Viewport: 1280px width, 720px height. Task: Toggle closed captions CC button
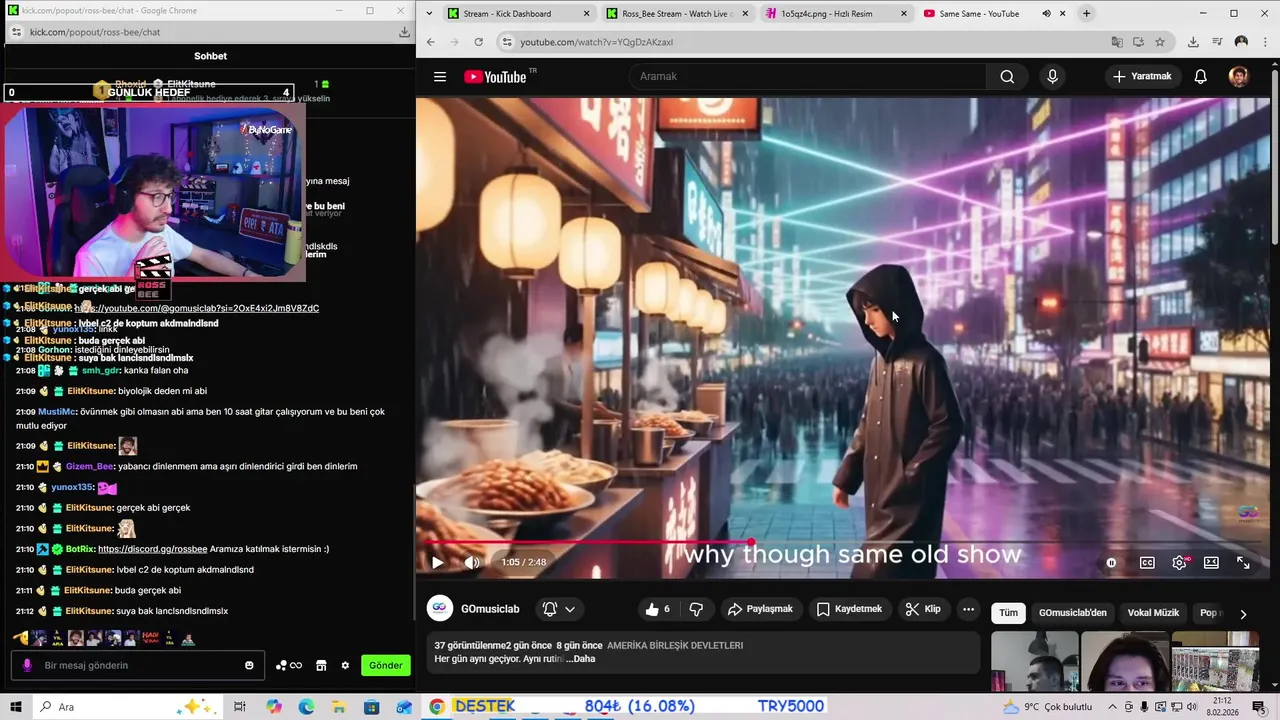pyautogui.click(x=1147, y=562)
